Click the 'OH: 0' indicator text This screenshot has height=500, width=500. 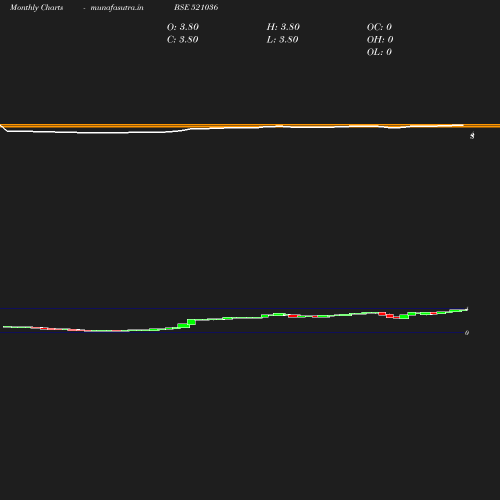click(x=380, y=39)
